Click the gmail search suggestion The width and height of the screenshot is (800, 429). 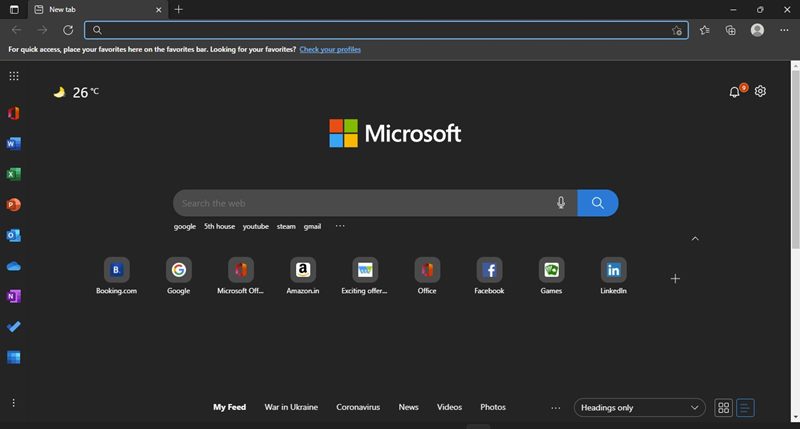pyautogui.click(x=312, y=226)
